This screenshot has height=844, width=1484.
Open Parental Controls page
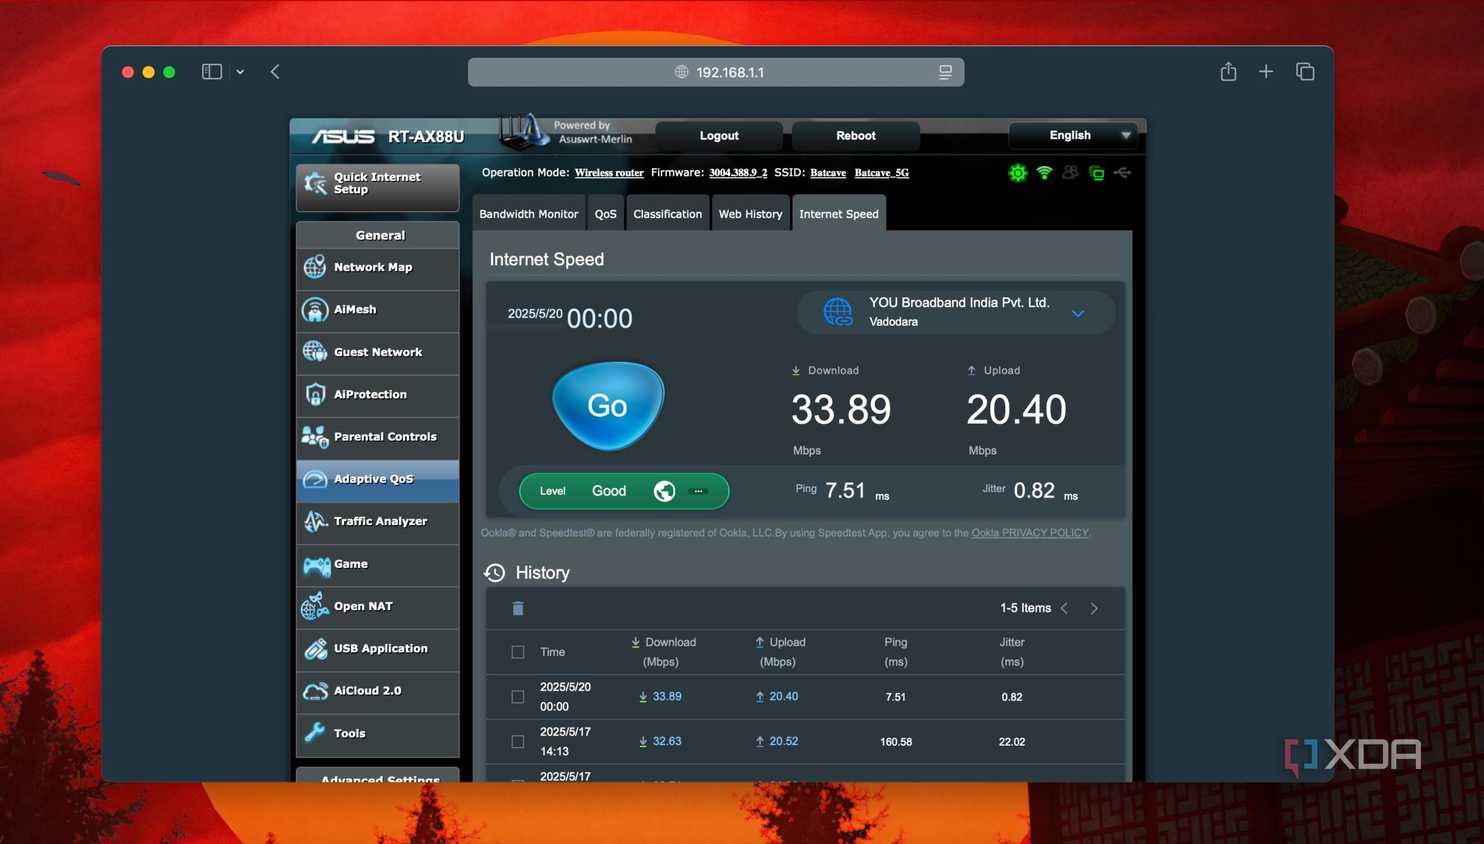378,437
